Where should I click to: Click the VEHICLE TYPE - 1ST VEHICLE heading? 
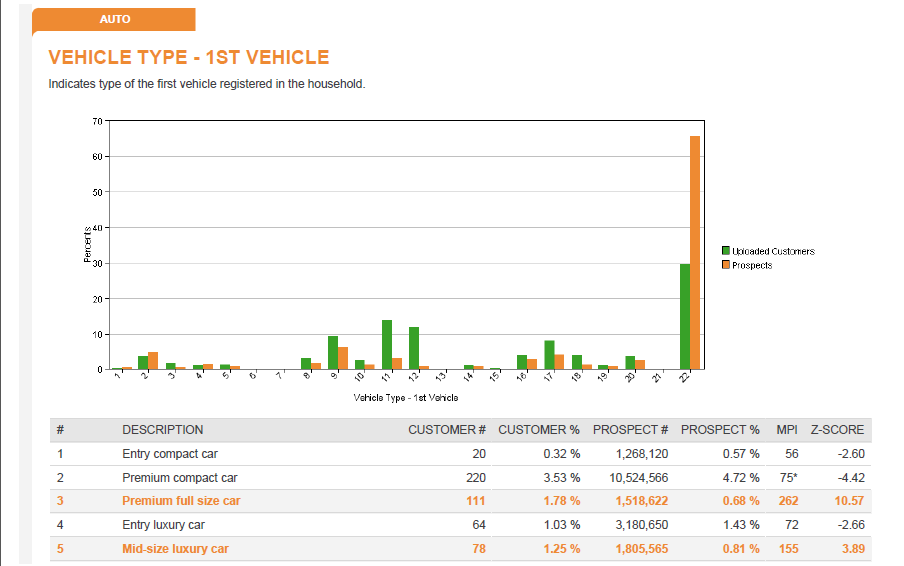point(189,57)
